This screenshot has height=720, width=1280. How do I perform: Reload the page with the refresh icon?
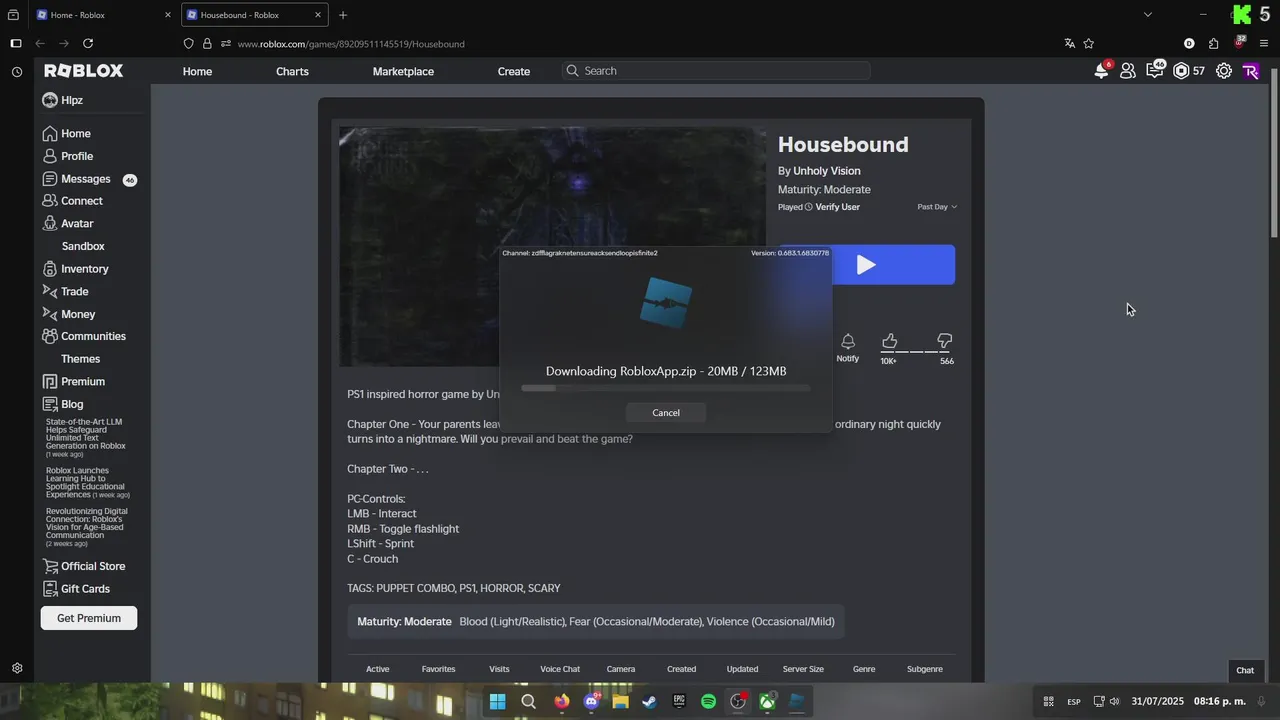(88, 43)
